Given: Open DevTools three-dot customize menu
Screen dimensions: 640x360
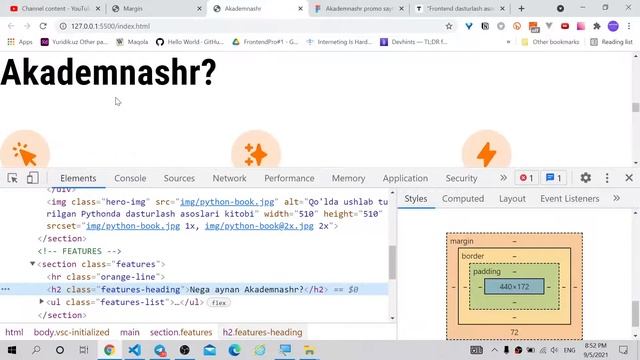Looking at the screenshot, I should pos(607,178).
